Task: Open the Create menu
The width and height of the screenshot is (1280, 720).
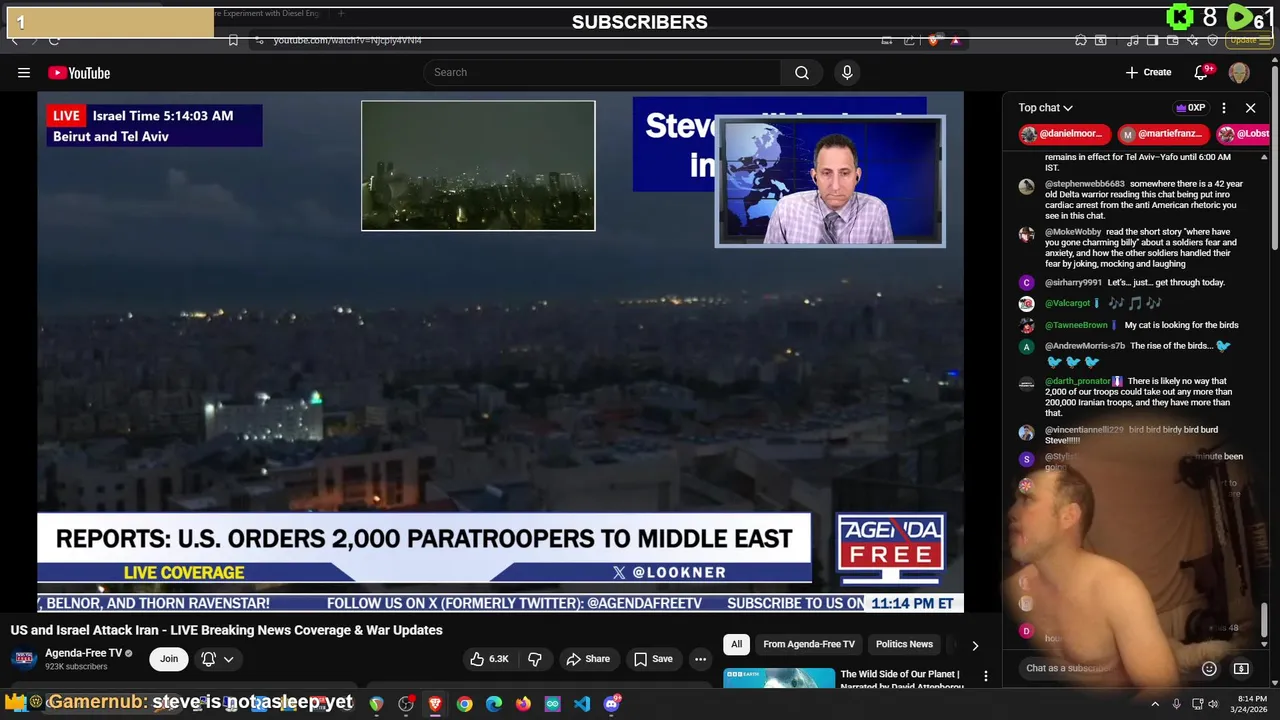Action: click(1148, 72)
